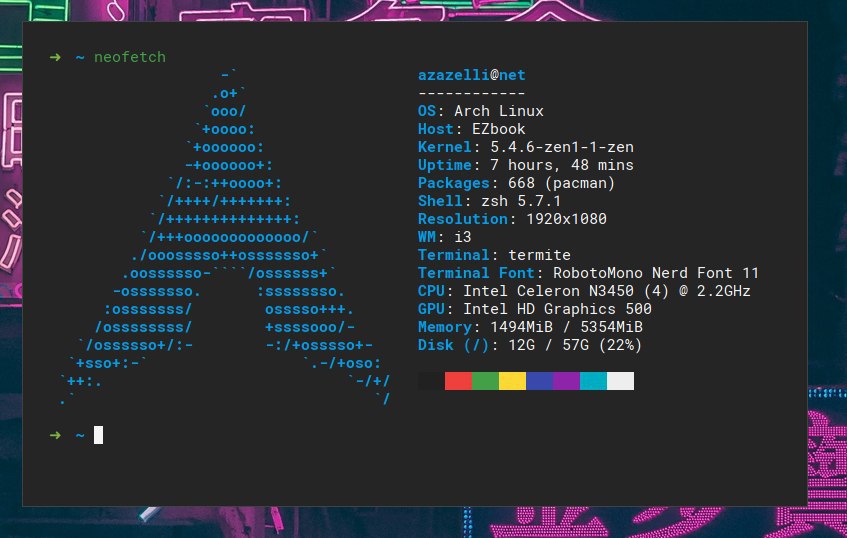Click the green color block
The height and width of the screenshot is (538, 847).
pos(485,381)
